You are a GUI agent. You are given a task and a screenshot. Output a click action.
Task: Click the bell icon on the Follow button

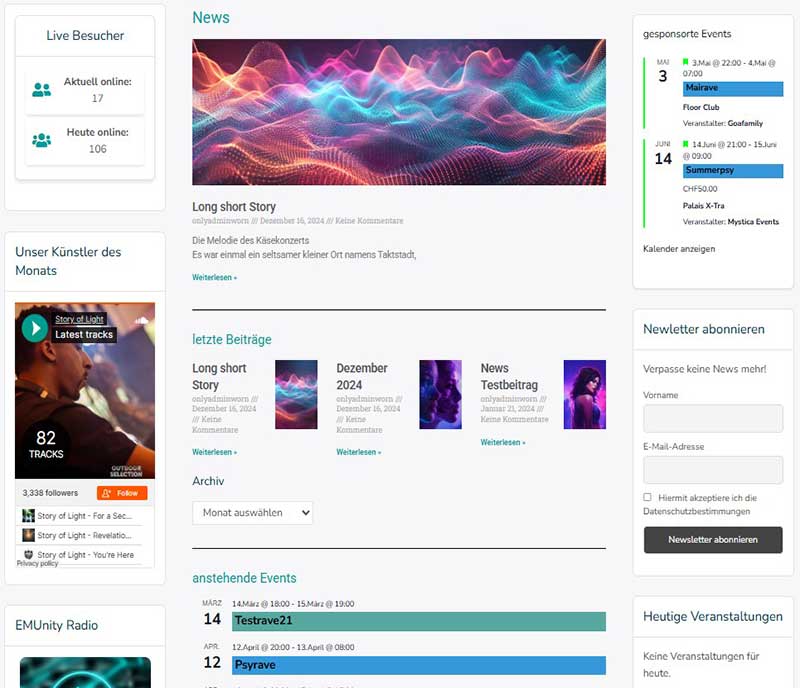point(107,491)
